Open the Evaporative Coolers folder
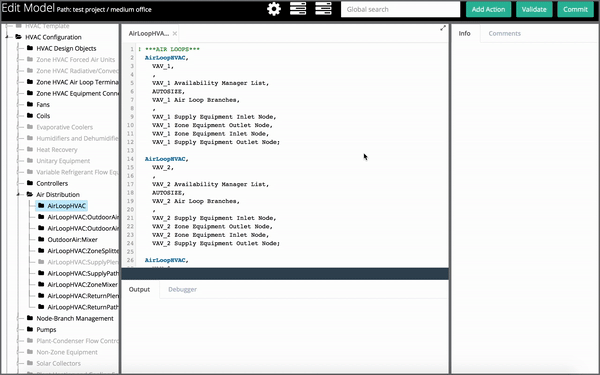 (64, 127)
